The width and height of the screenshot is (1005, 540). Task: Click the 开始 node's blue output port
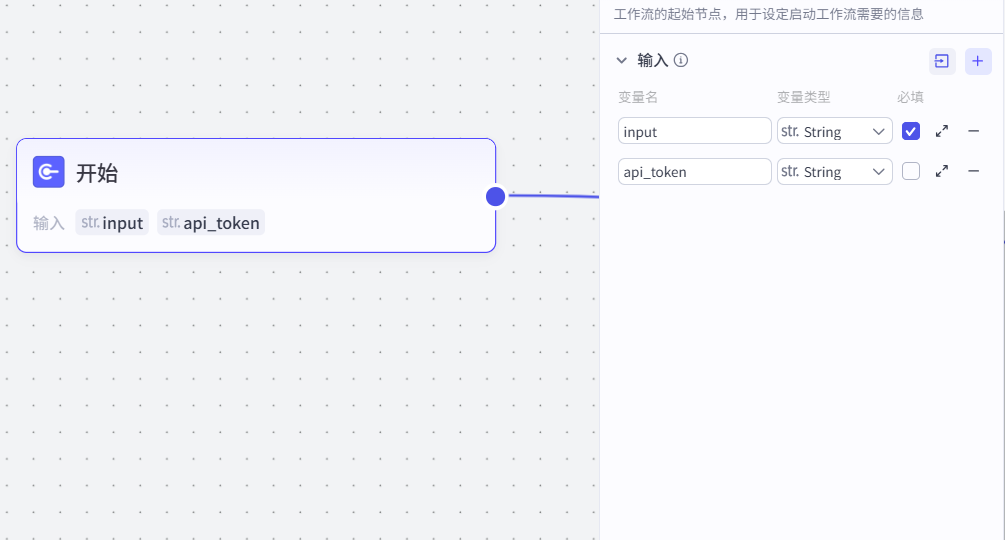pyautogui.click(x=495, y=196)
